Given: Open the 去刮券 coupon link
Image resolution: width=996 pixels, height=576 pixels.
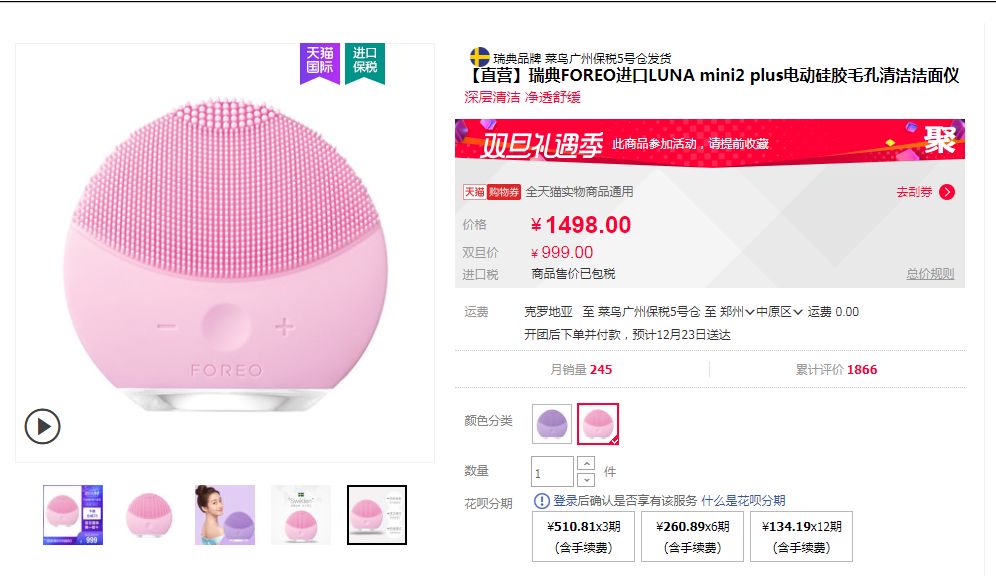Looking at the screenshot, I should pos(913,192).
